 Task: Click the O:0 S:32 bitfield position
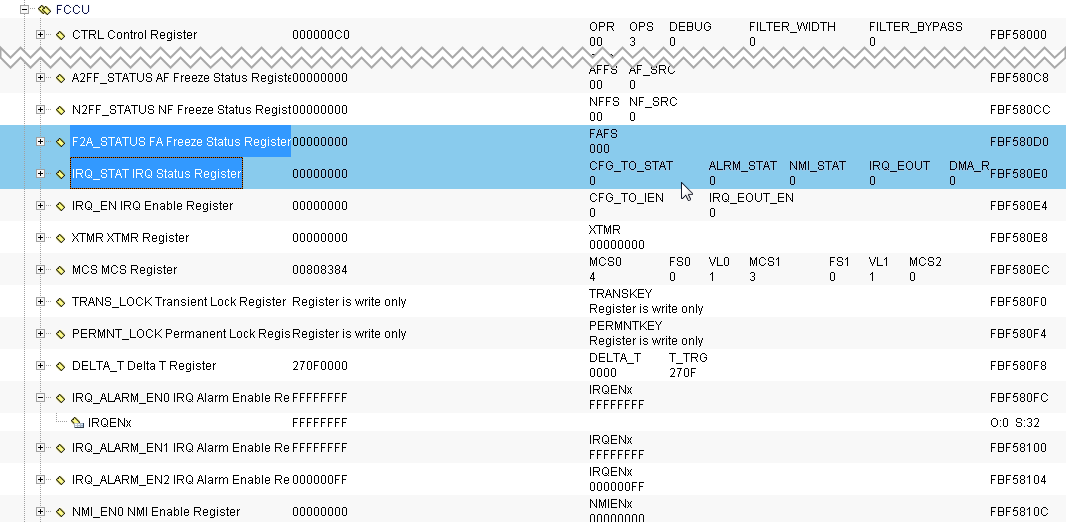(x=1015, y=423)
